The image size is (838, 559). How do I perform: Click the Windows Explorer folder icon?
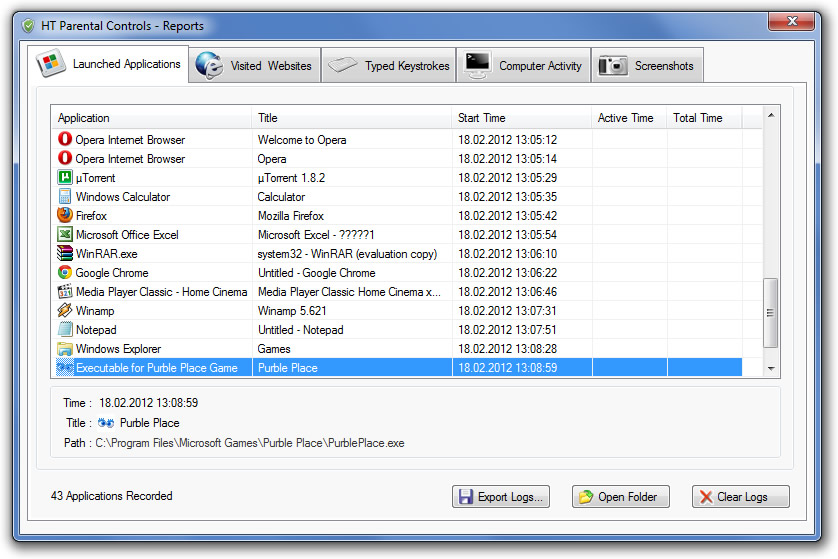point(65,348)
